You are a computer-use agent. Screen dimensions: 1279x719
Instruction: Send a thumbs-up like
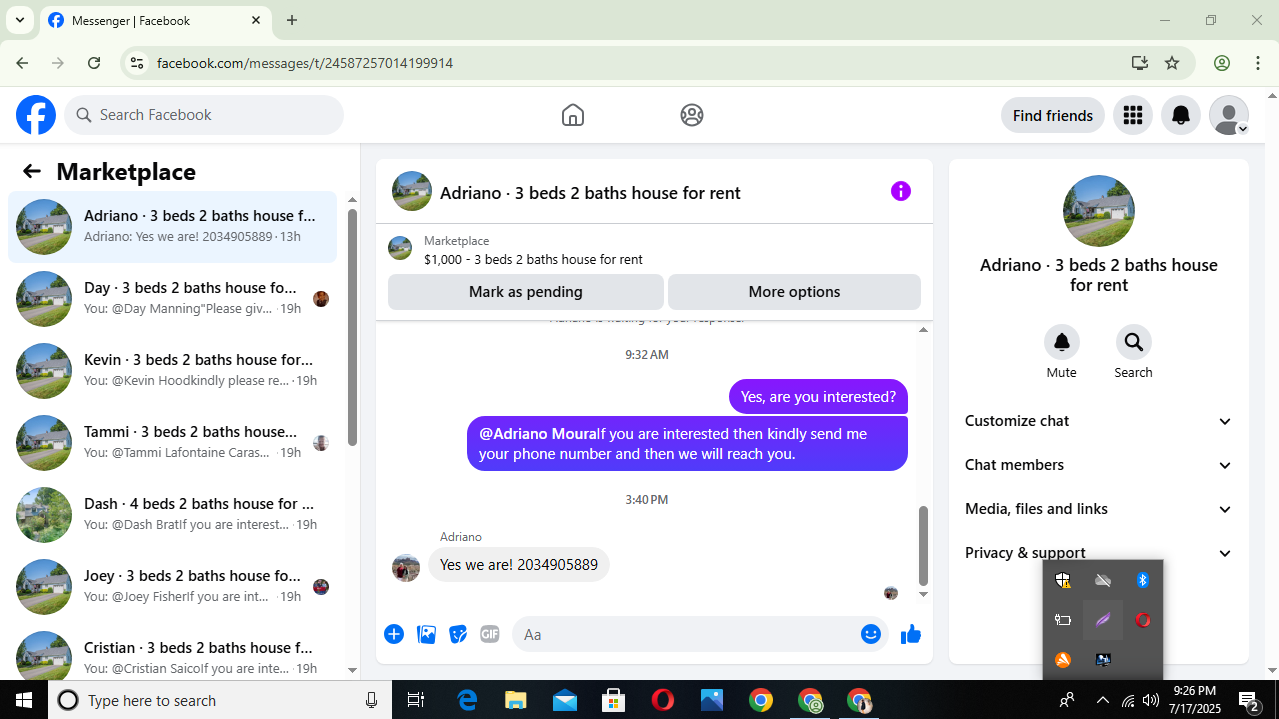pyautogui.click(x=911, y=634)
